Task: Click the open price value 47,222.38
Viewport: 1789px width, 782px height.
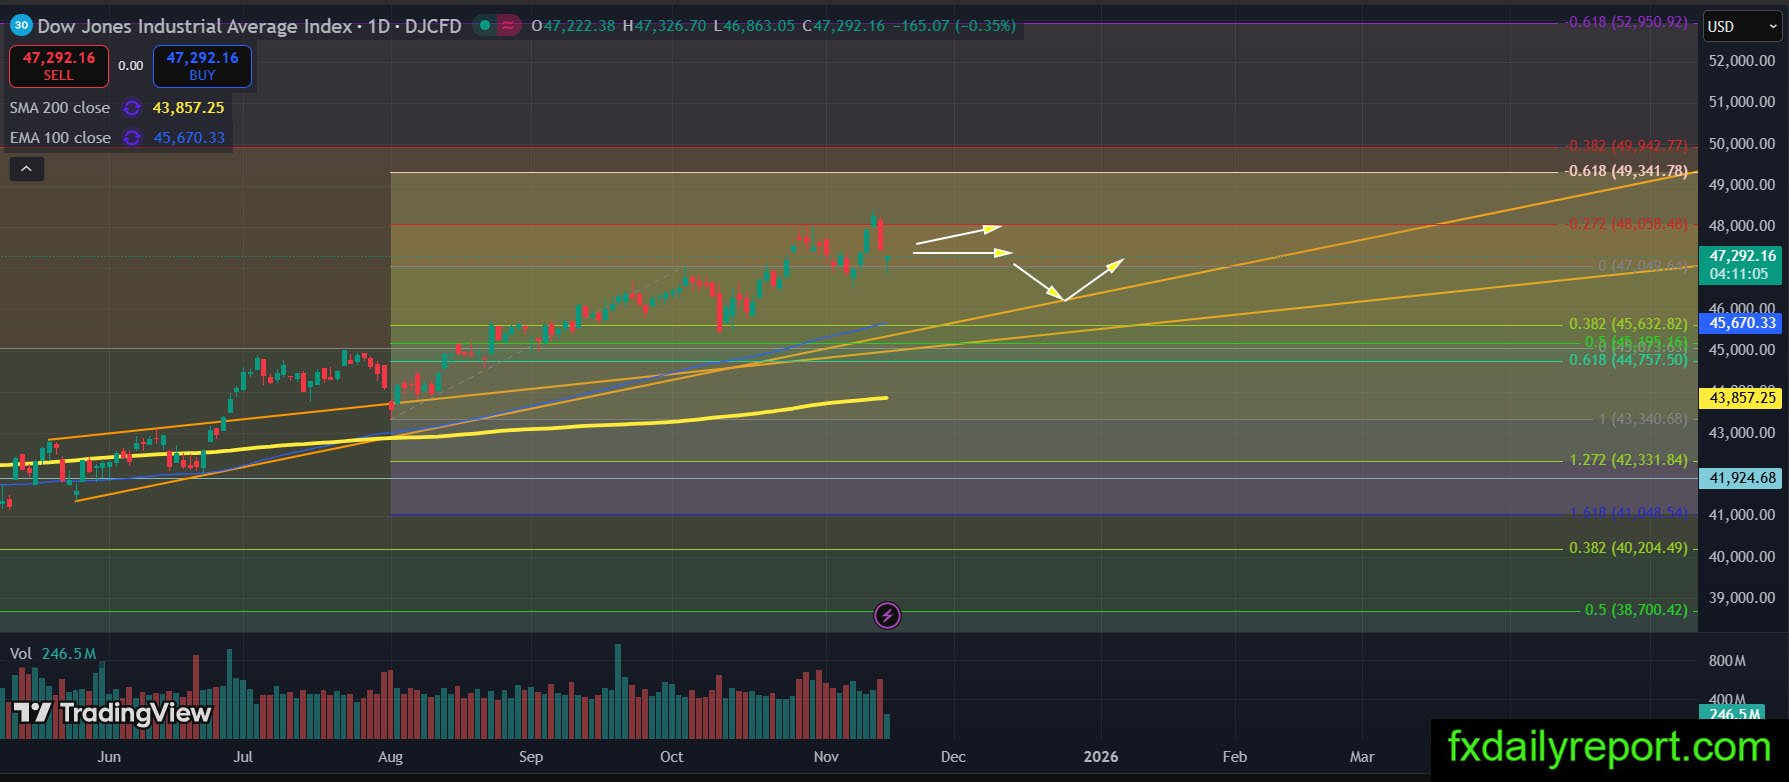Action: 579,26
